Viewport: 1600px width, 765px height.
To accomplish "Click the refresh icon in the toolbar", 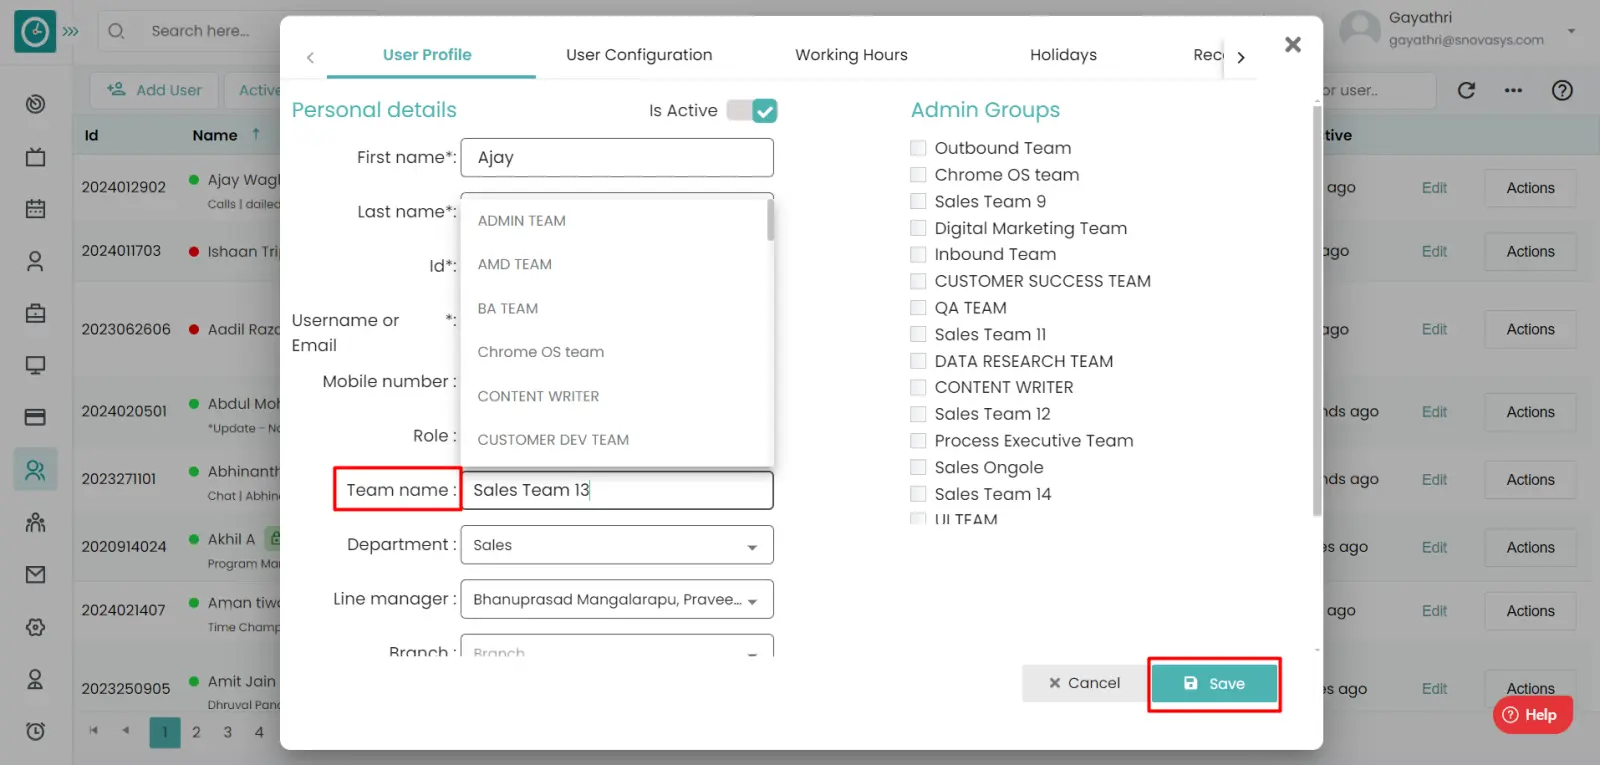I will click(x=1466, y=91).
